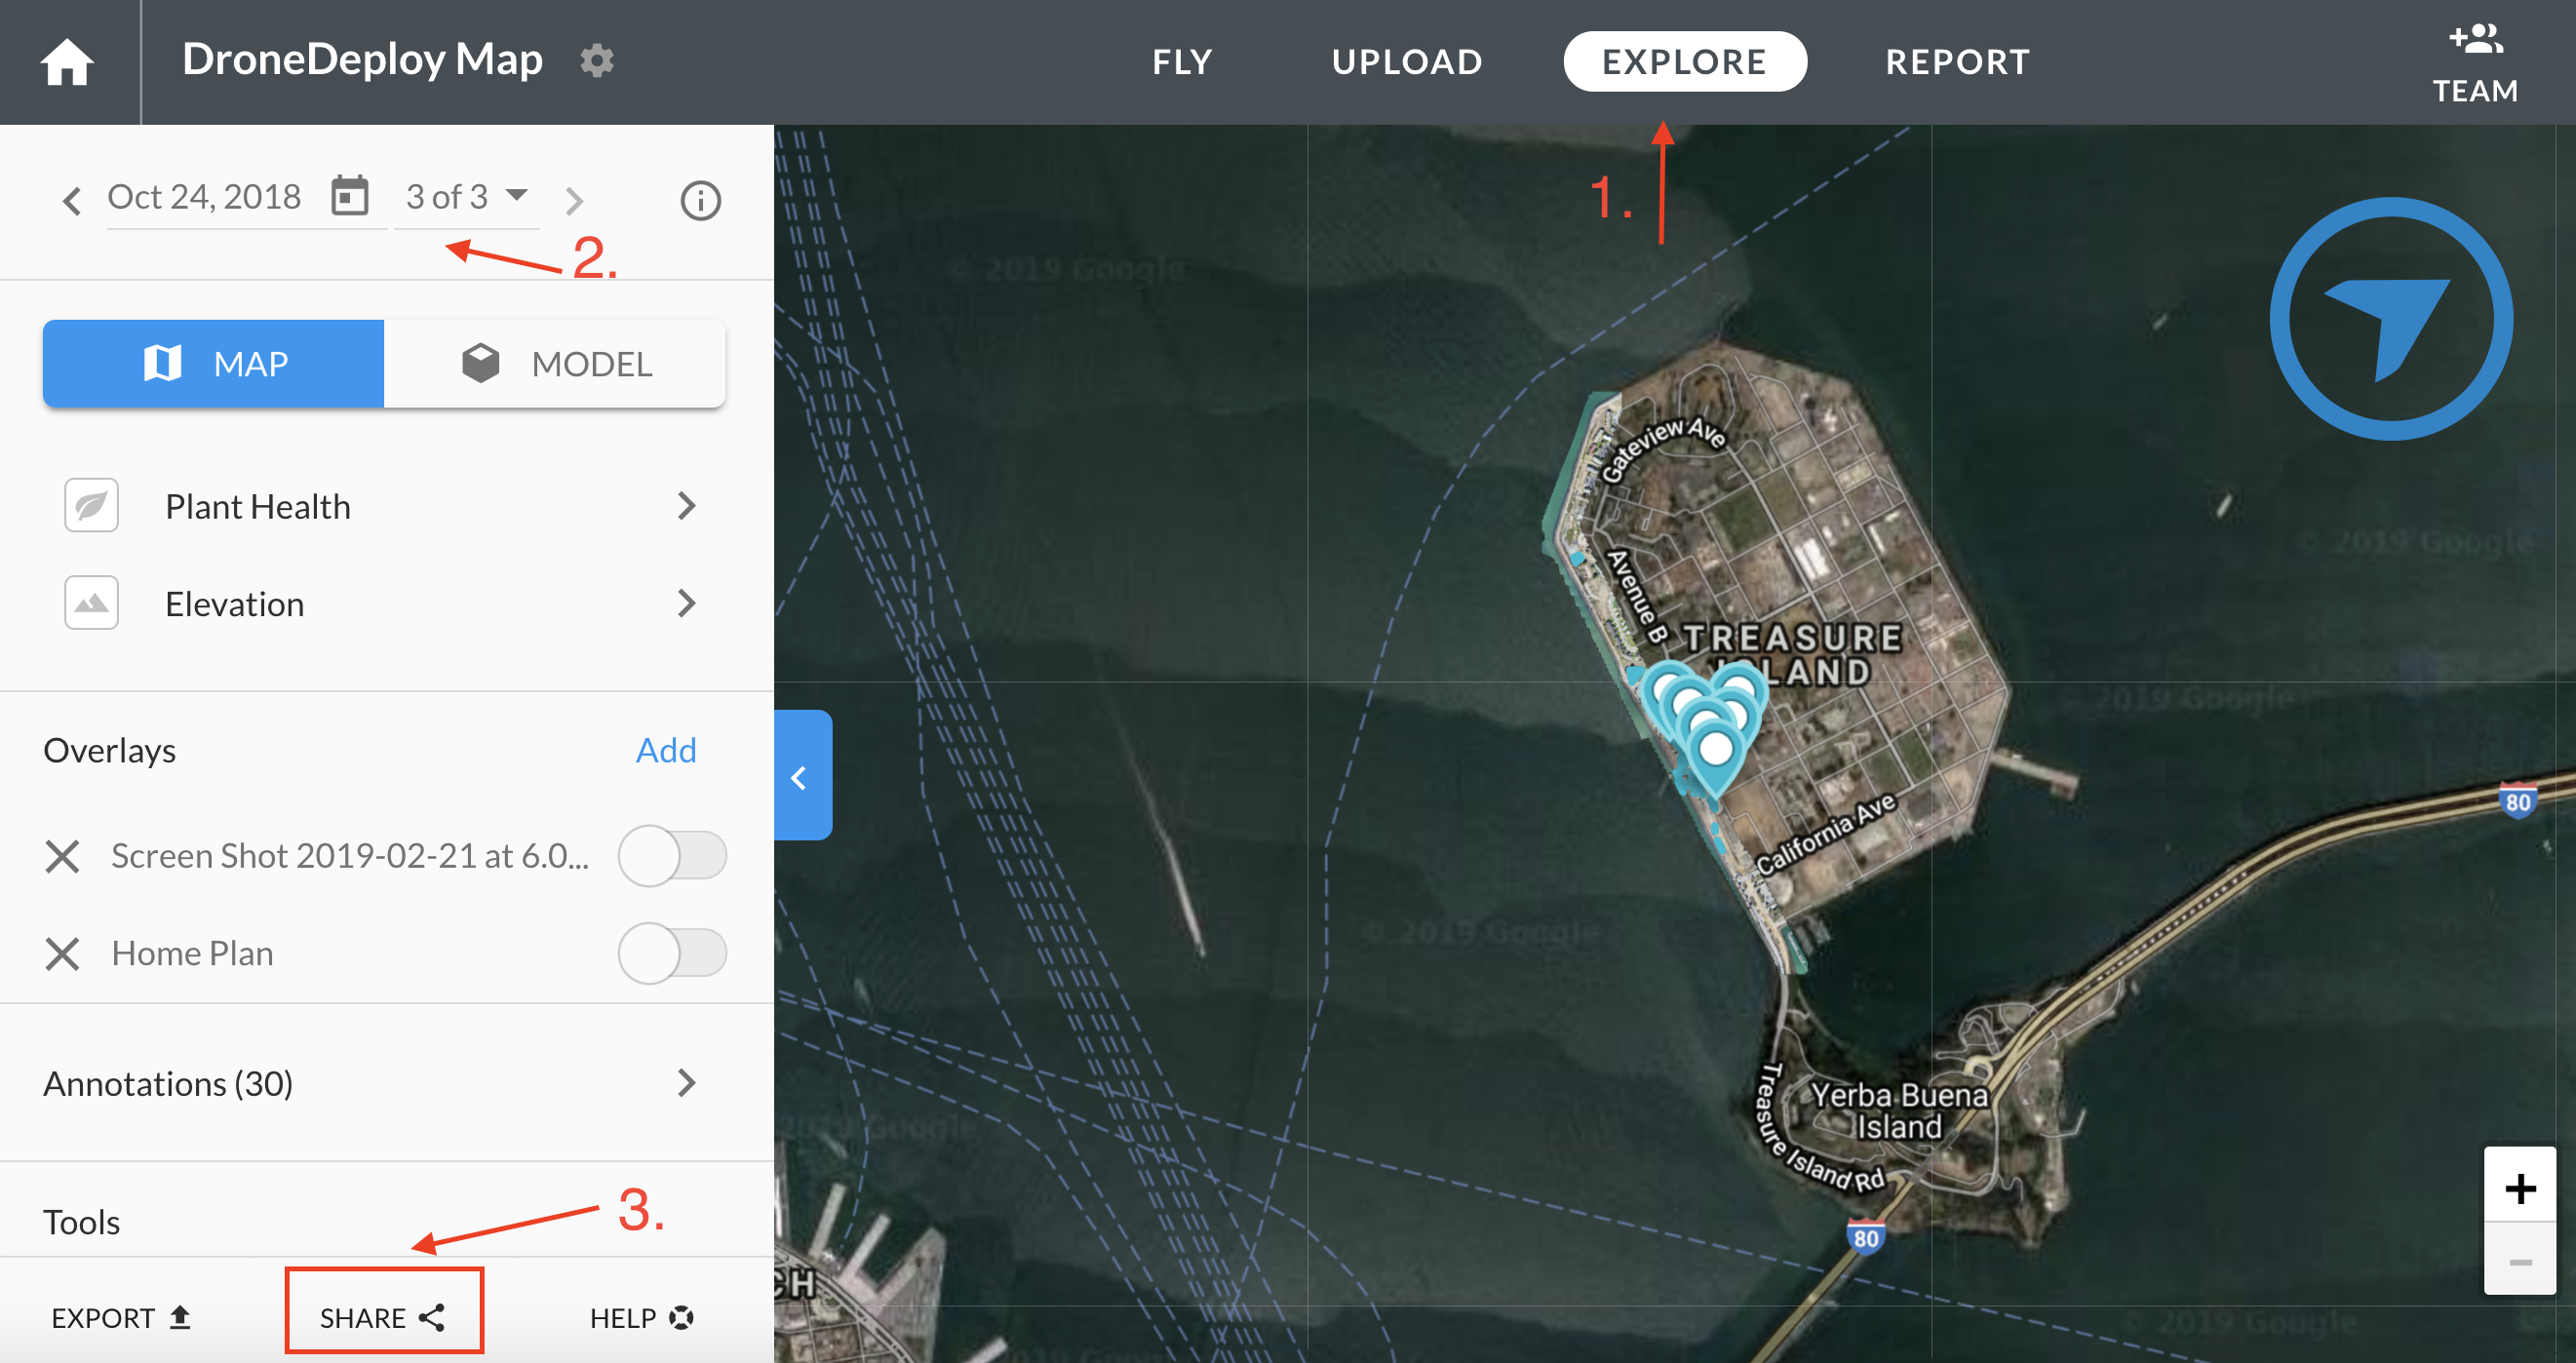The image size is (2576, 1363).
Task: Open the 3 of 3 map dropdown
Action: (x=466, y=196)
